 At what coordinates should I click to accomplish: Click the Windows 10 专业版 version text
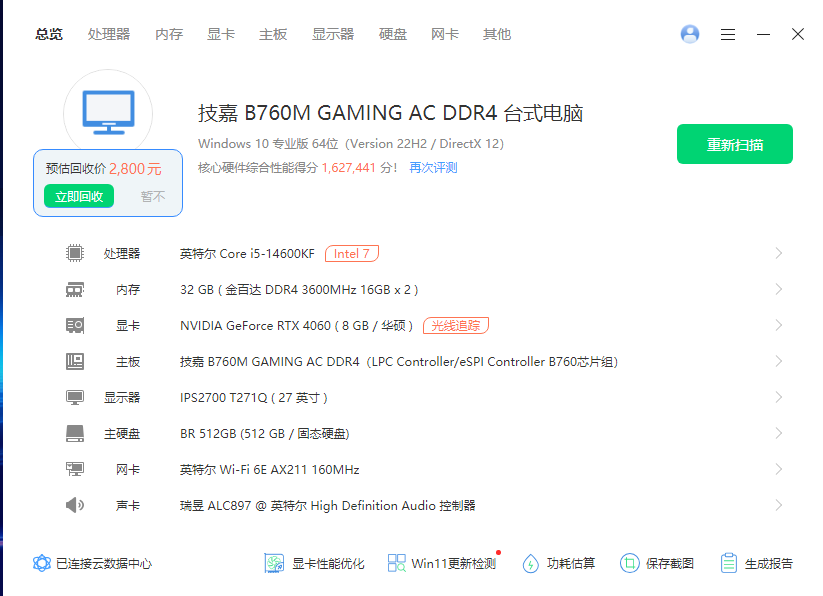(x=351, y=144)
